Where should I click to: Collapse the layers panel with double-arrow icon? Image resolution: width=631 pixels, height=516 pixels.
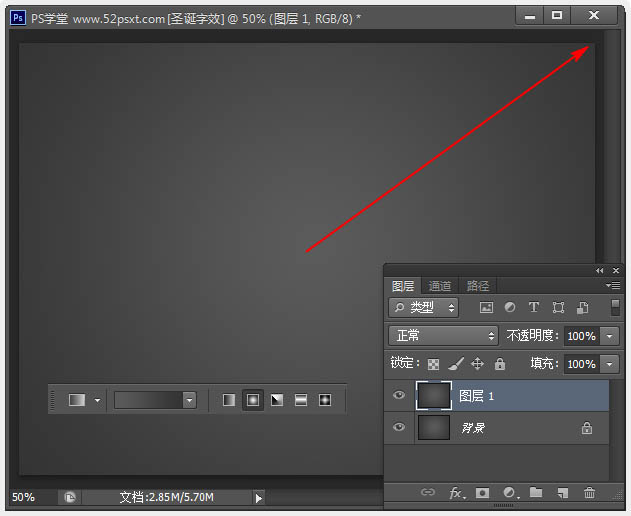[x=599, y=271]
